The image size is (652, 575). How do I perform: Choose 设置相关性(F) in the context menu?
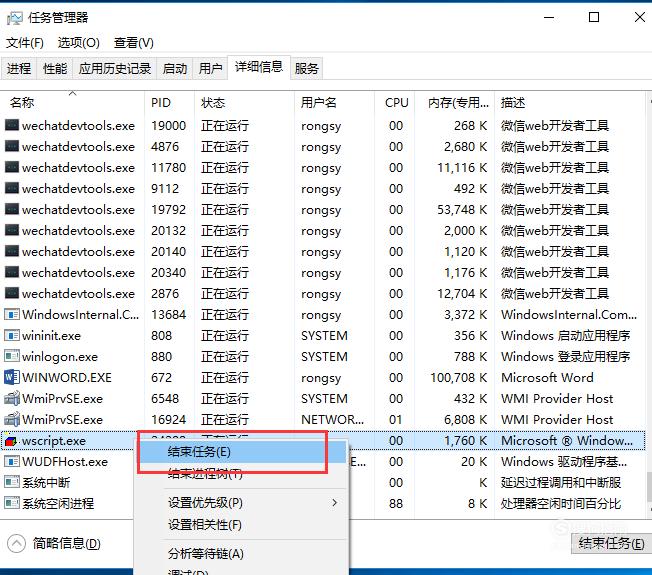pyautogui.click(x=242, y=525)
